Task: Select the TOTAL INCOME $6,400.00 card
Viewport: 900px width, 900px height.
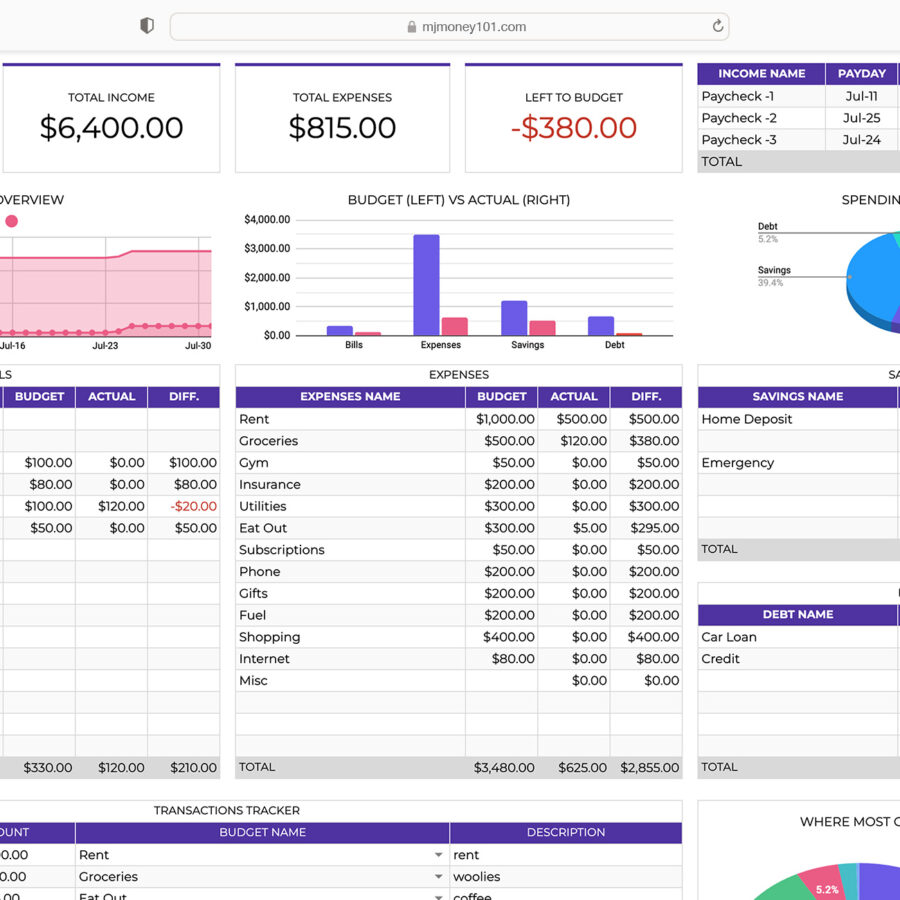Action: point(111,118)
